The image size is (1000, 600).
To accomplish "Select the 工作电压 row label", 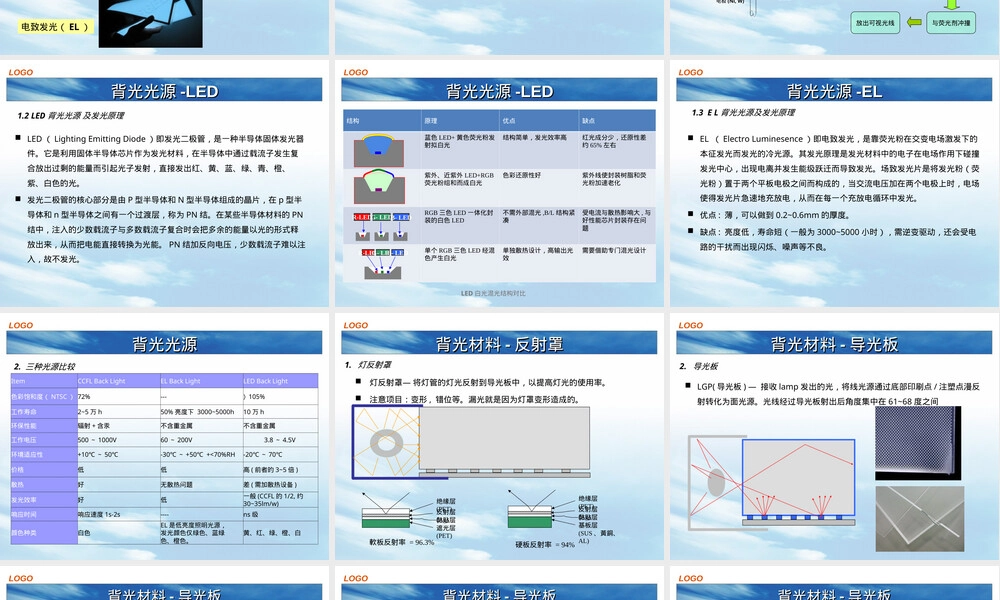I will click(x=44, y=439).
